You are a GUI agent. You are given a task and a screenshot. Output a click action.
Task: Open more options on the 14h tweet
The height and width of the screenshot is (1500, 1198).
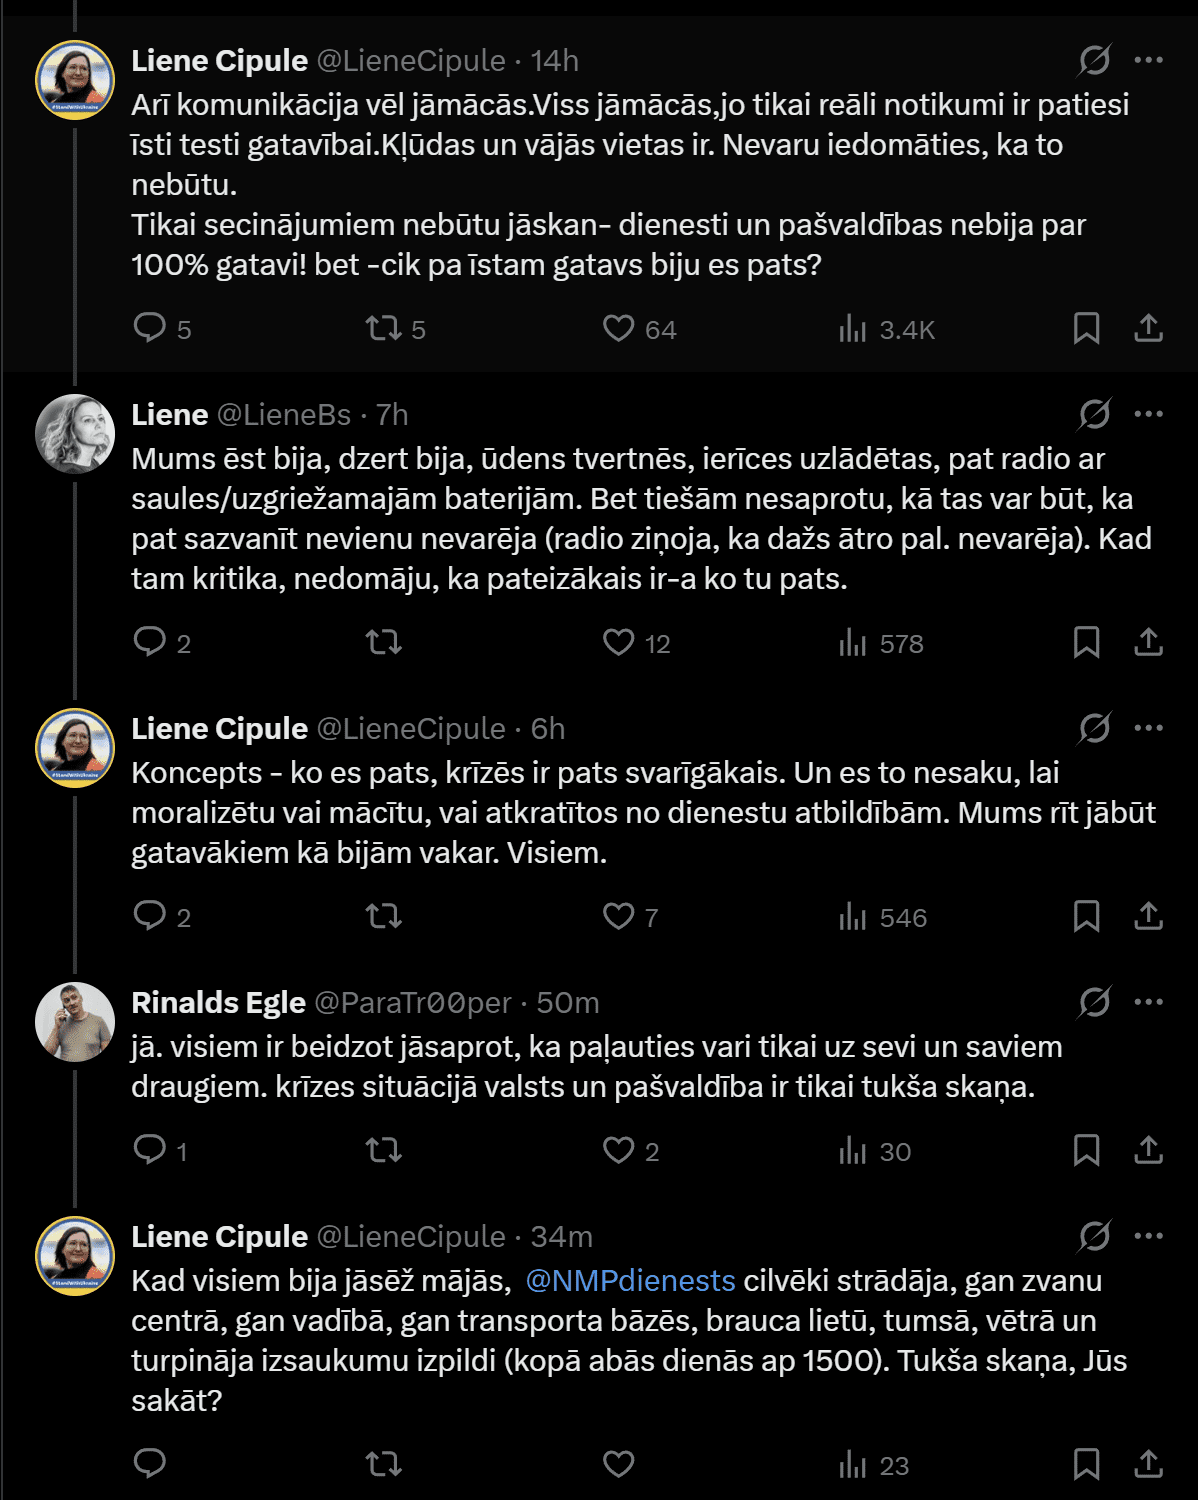[x=1148, y=60]
